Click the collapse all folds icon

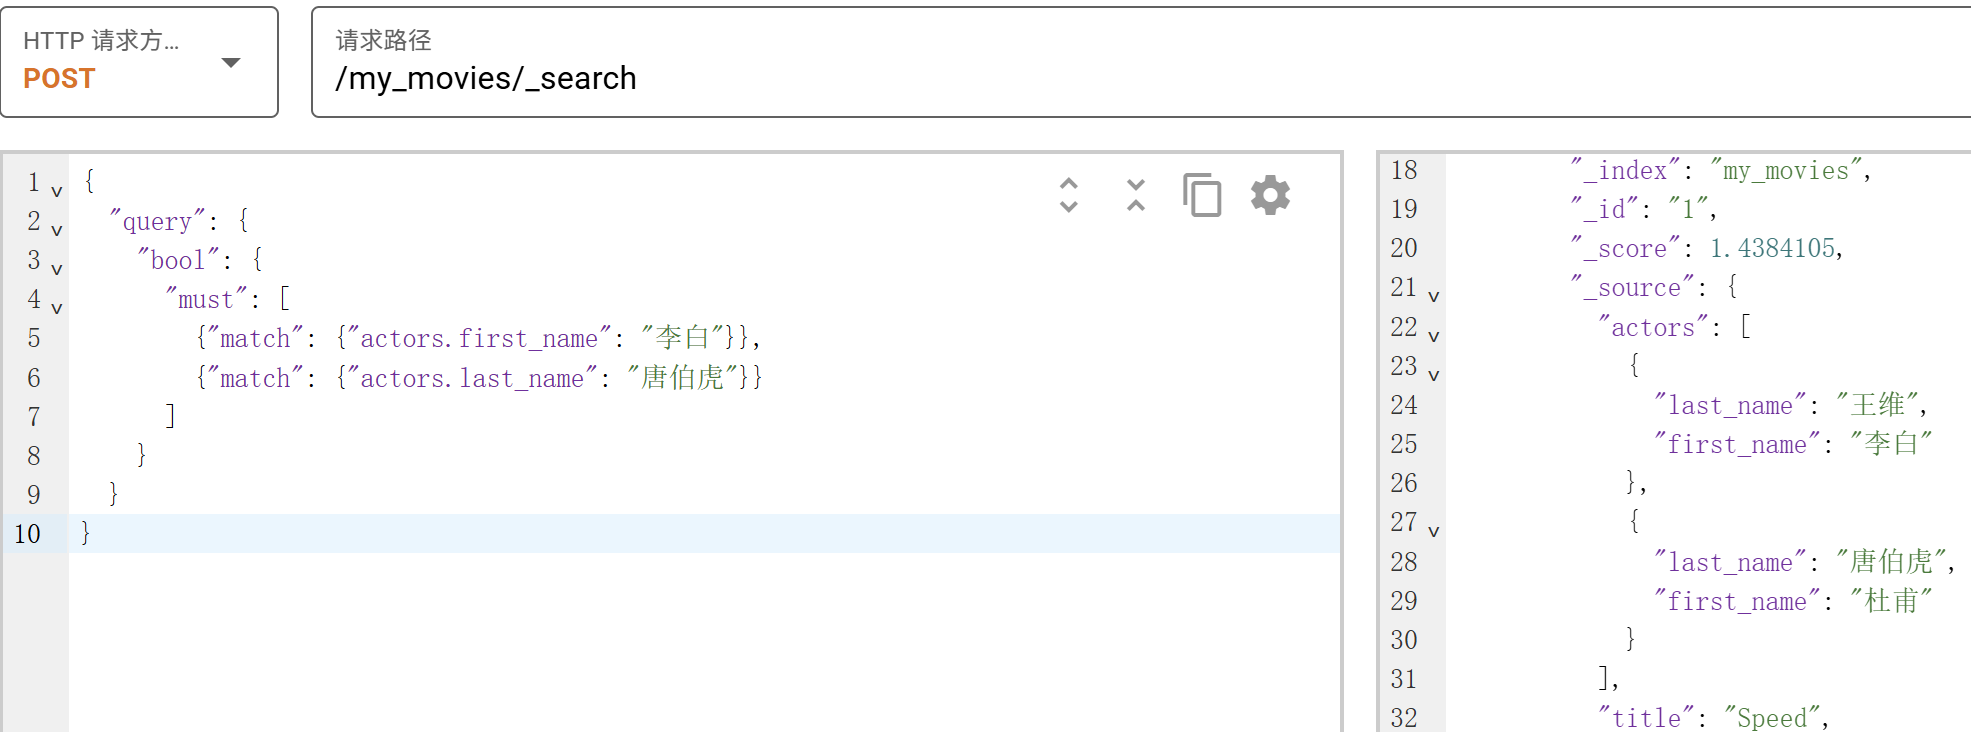pyautogui.click(x=1135, y=195)
